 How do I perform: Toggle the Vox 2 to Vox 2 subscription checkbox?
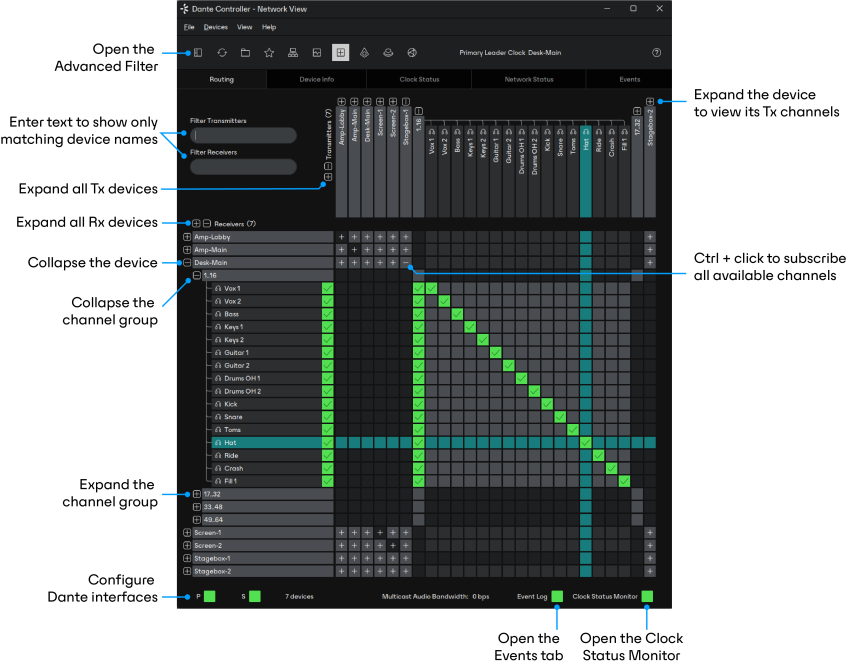pos(444,301)
